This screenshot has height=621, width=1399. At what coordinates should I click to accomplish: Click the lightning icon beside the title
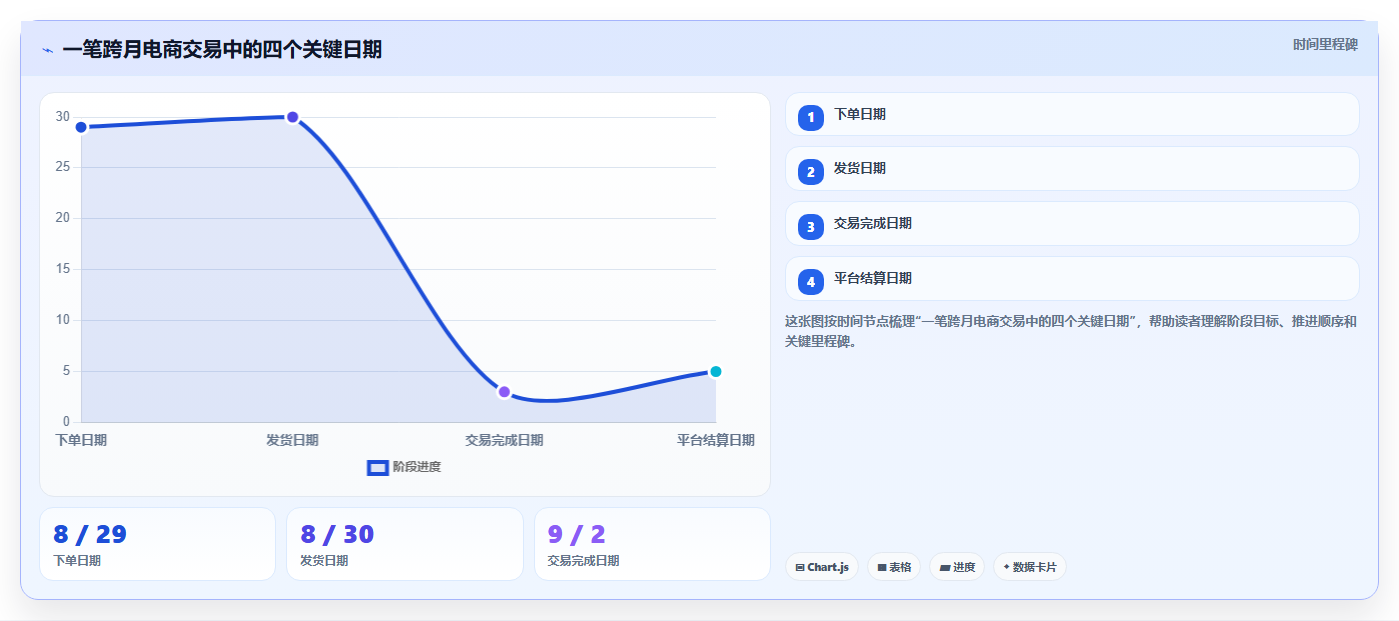pos(48,50)
